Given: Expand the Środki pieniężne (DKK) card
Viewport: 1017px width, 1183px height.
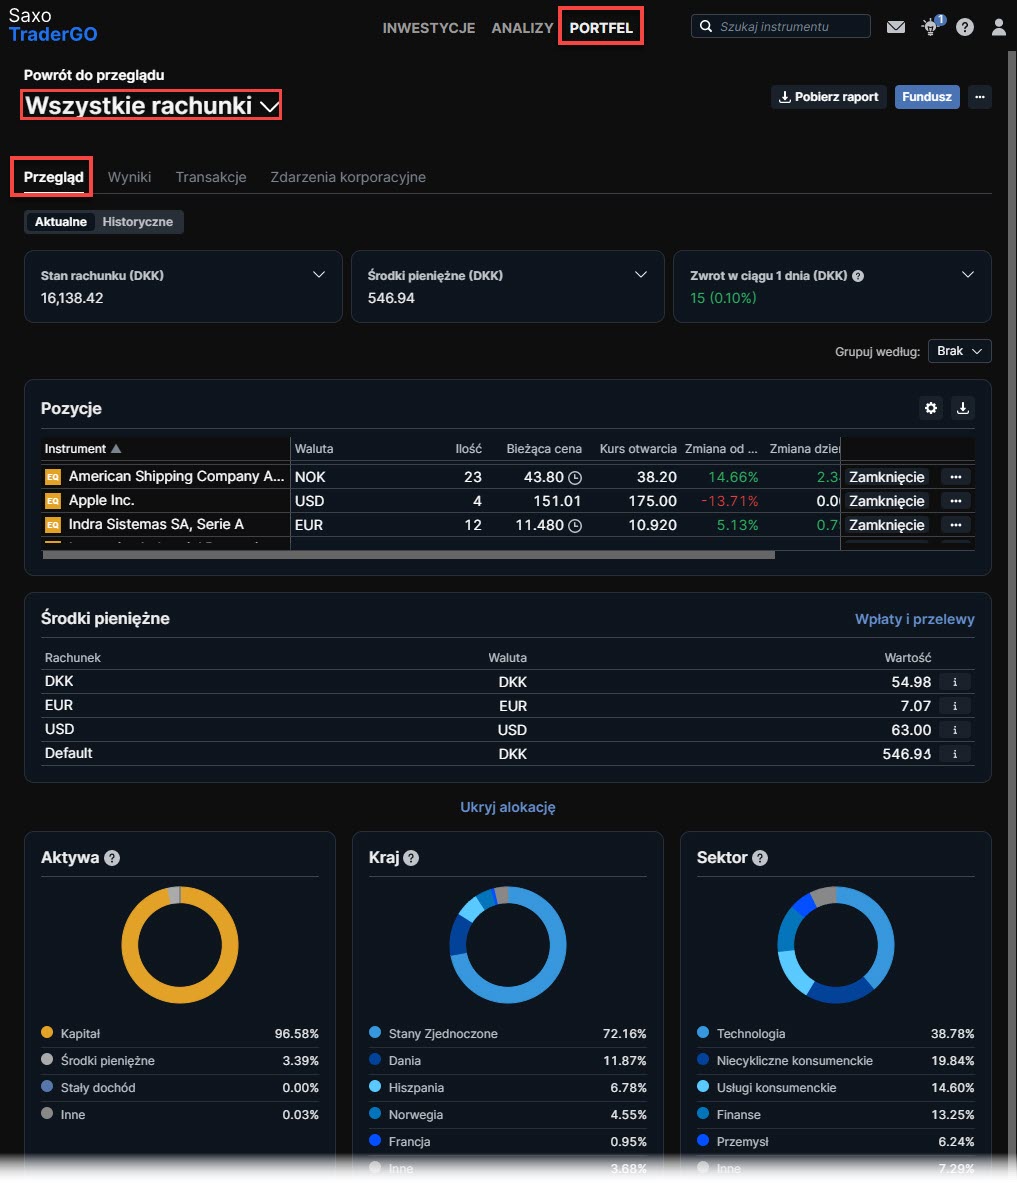Looking at the screenshot, I should tap(641, 275).
